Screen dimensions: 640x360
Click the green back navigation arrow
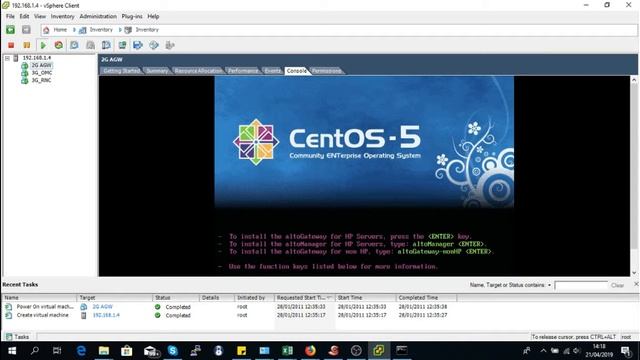coord(10,30)
